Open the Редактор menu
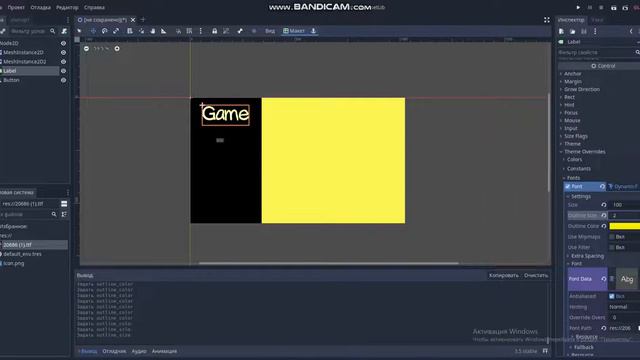Viewport: 640px width, 360px height. 67,7
